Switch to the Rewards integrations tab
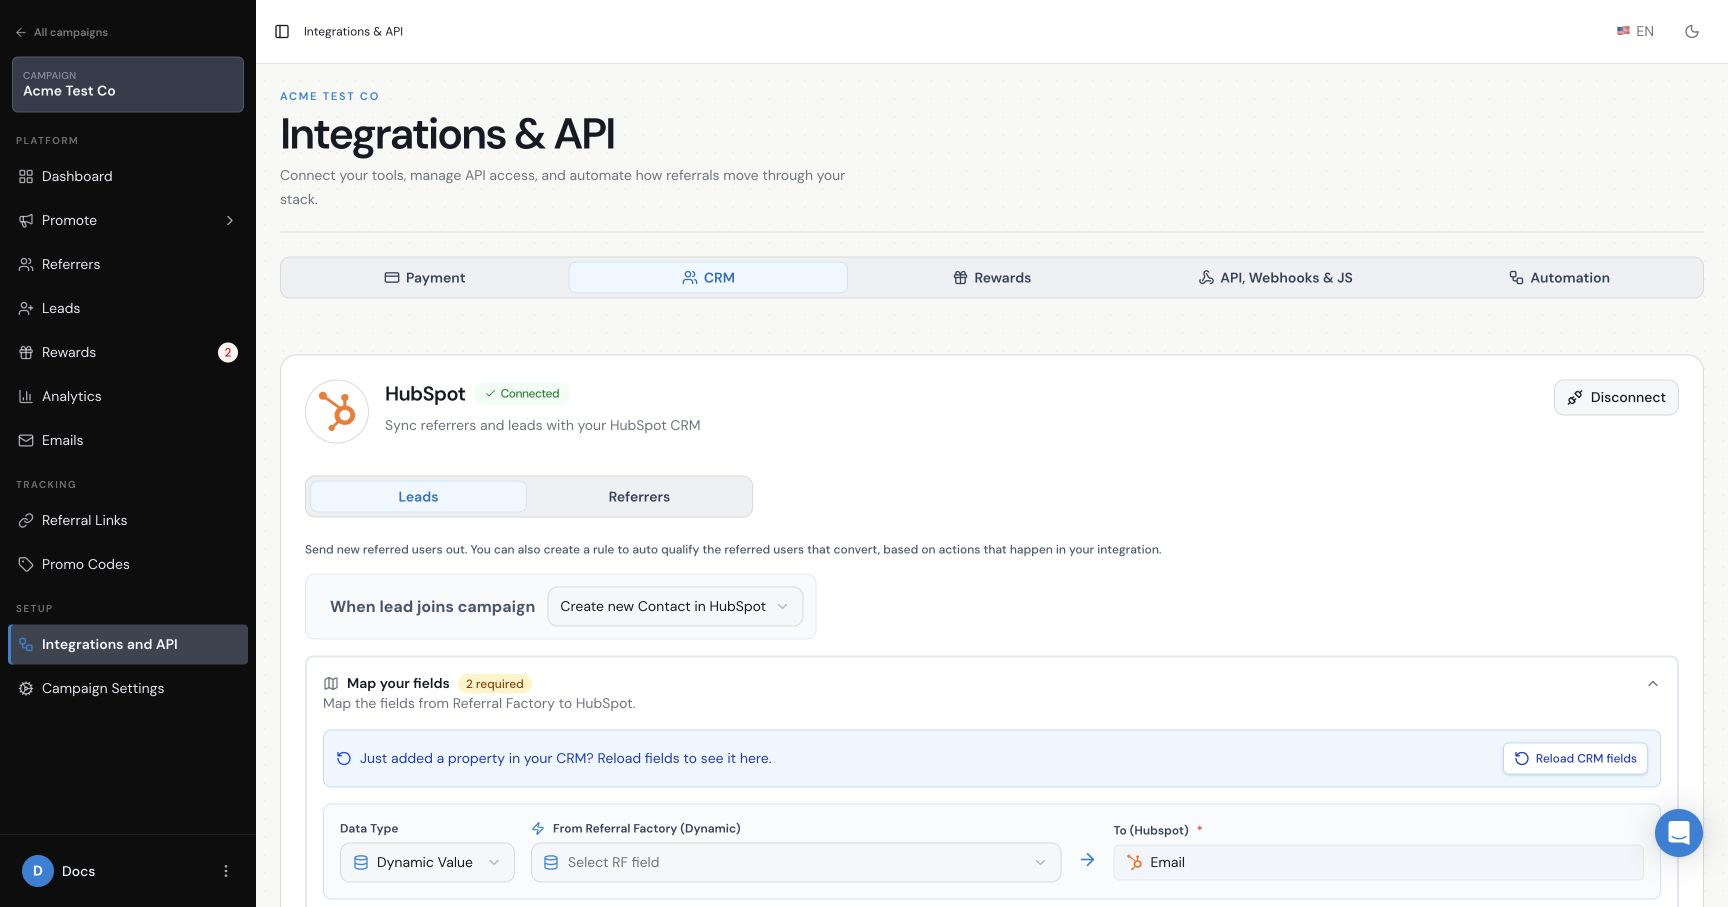The image size is (1728, 907). point(992,278)
